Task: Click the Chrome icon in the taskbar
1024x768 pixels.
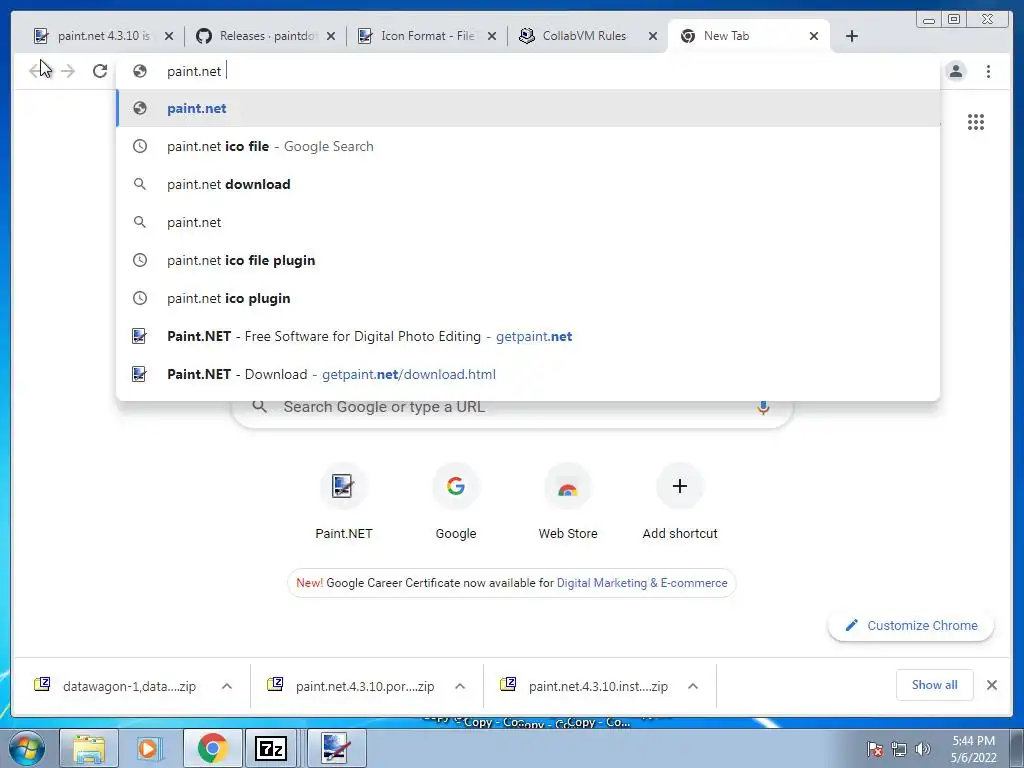Action: click(212, 748)
